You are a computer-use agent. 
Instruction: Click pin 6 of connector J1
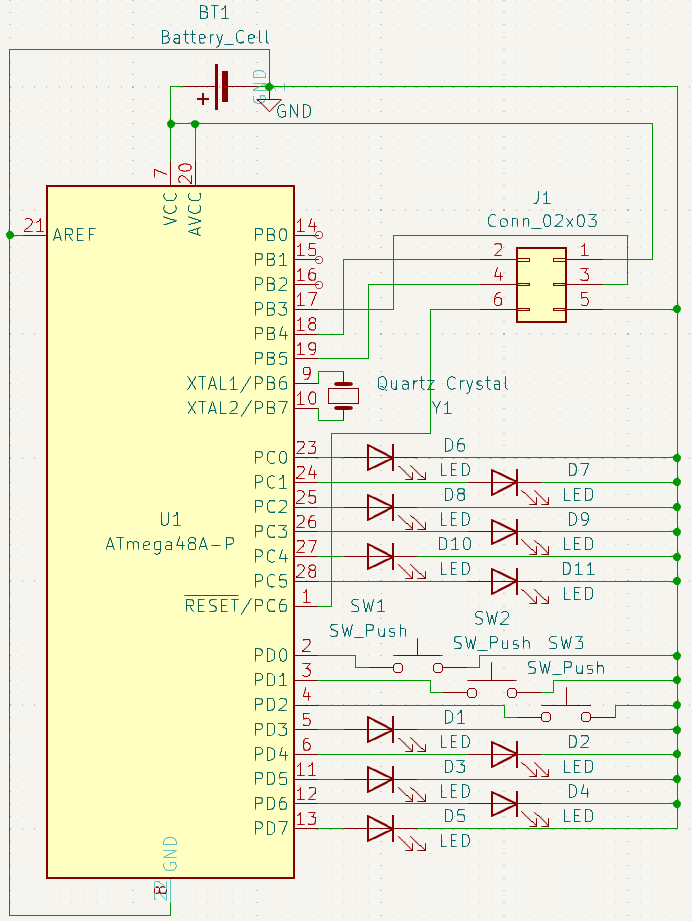click(498, 300)
